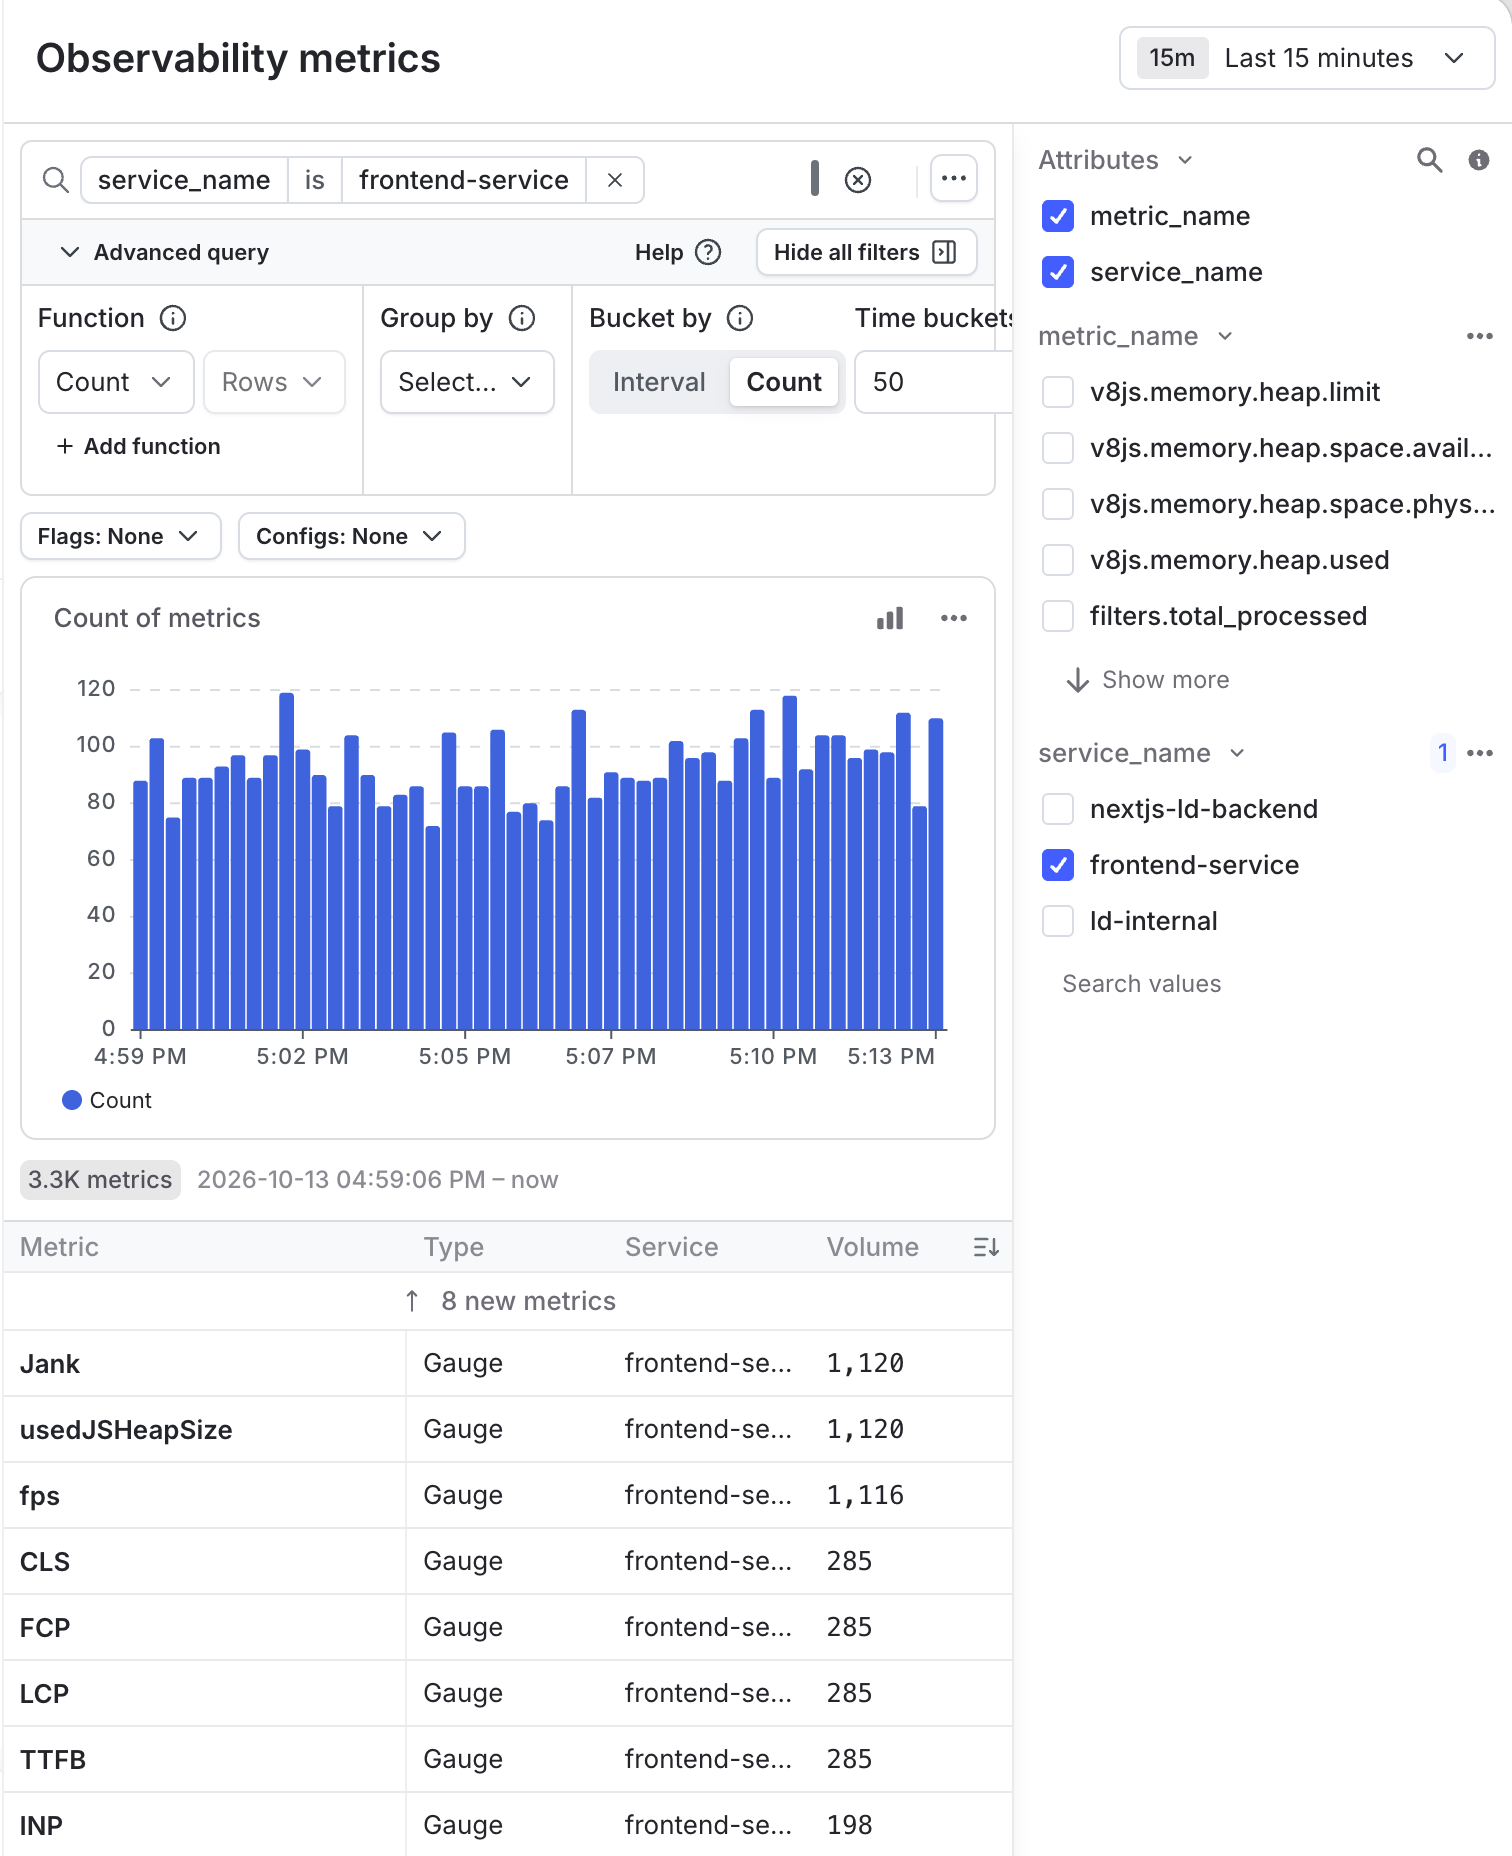The width and height of the screenshot is (1512, 1856).
Task: Sort table by Type column header
Action: pyautogui.click(x=453, y=1247)
